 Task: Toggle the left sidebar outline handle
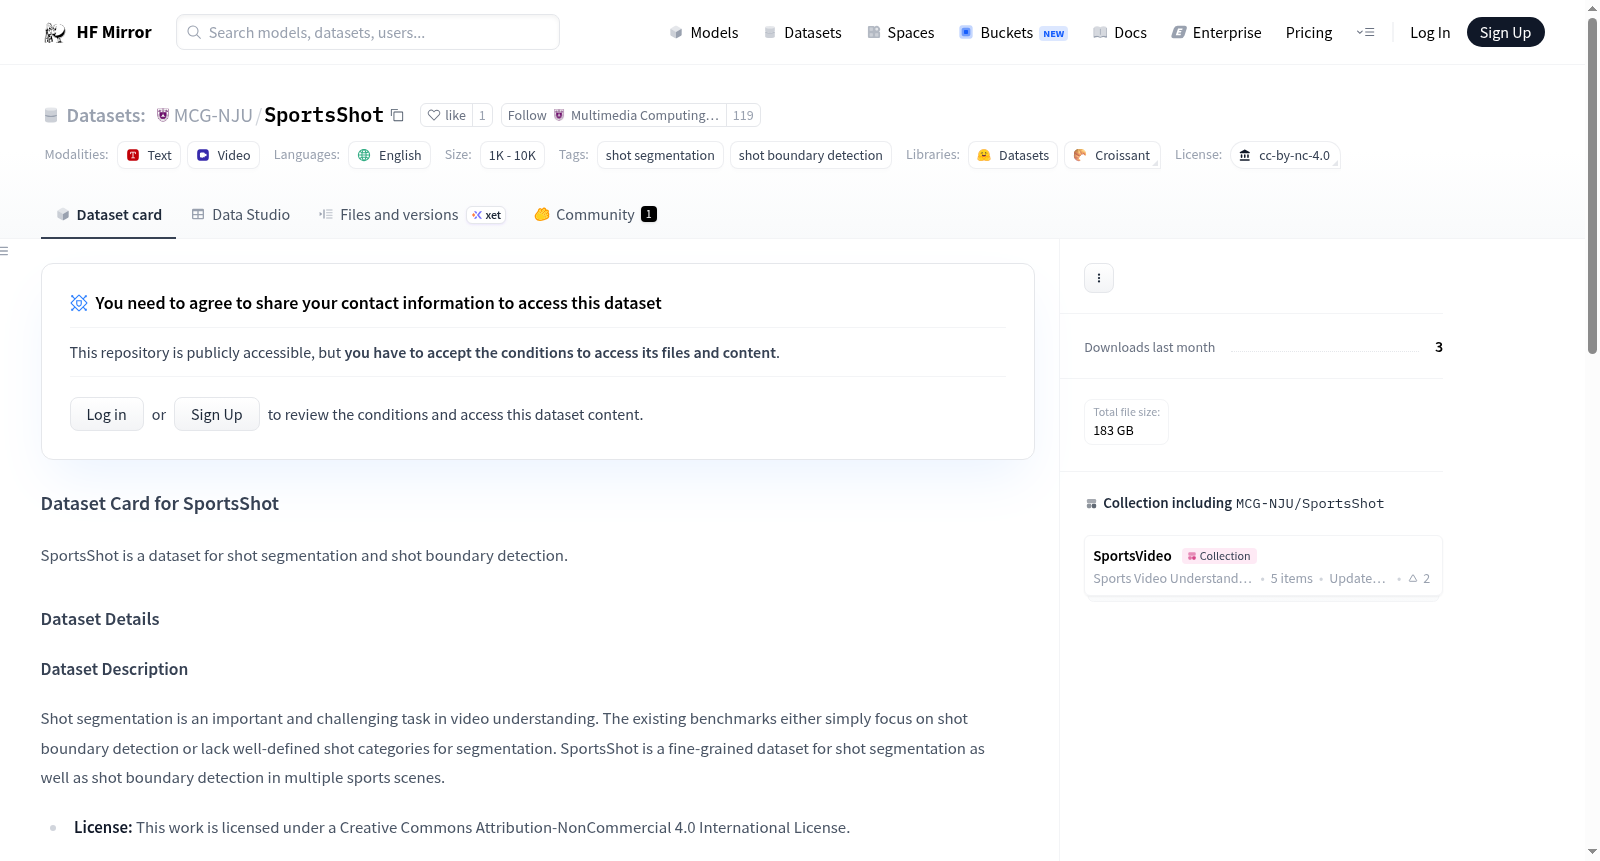(x=4, y=251)
